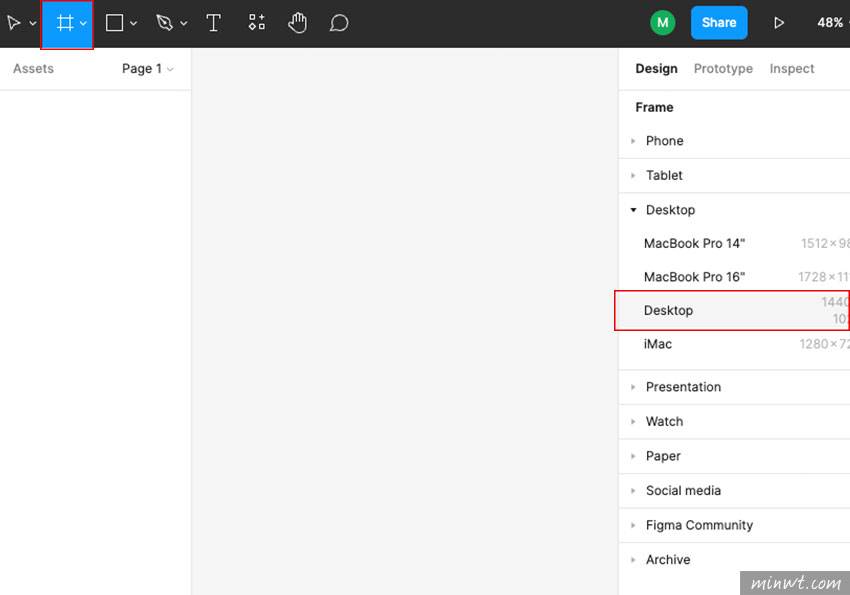Select the Comment tool
The height and width of the screenshot is (595, 850).
click(339, 23)
